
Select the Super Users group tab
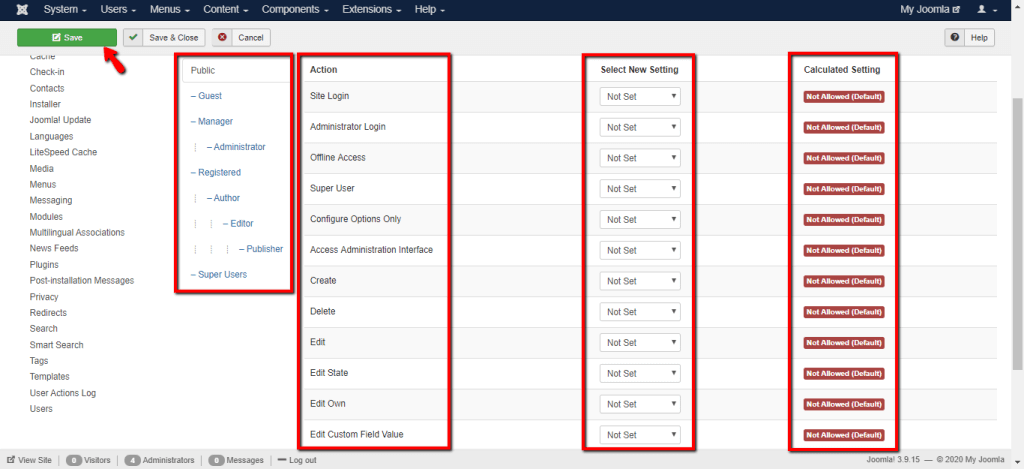coord(219,274)
